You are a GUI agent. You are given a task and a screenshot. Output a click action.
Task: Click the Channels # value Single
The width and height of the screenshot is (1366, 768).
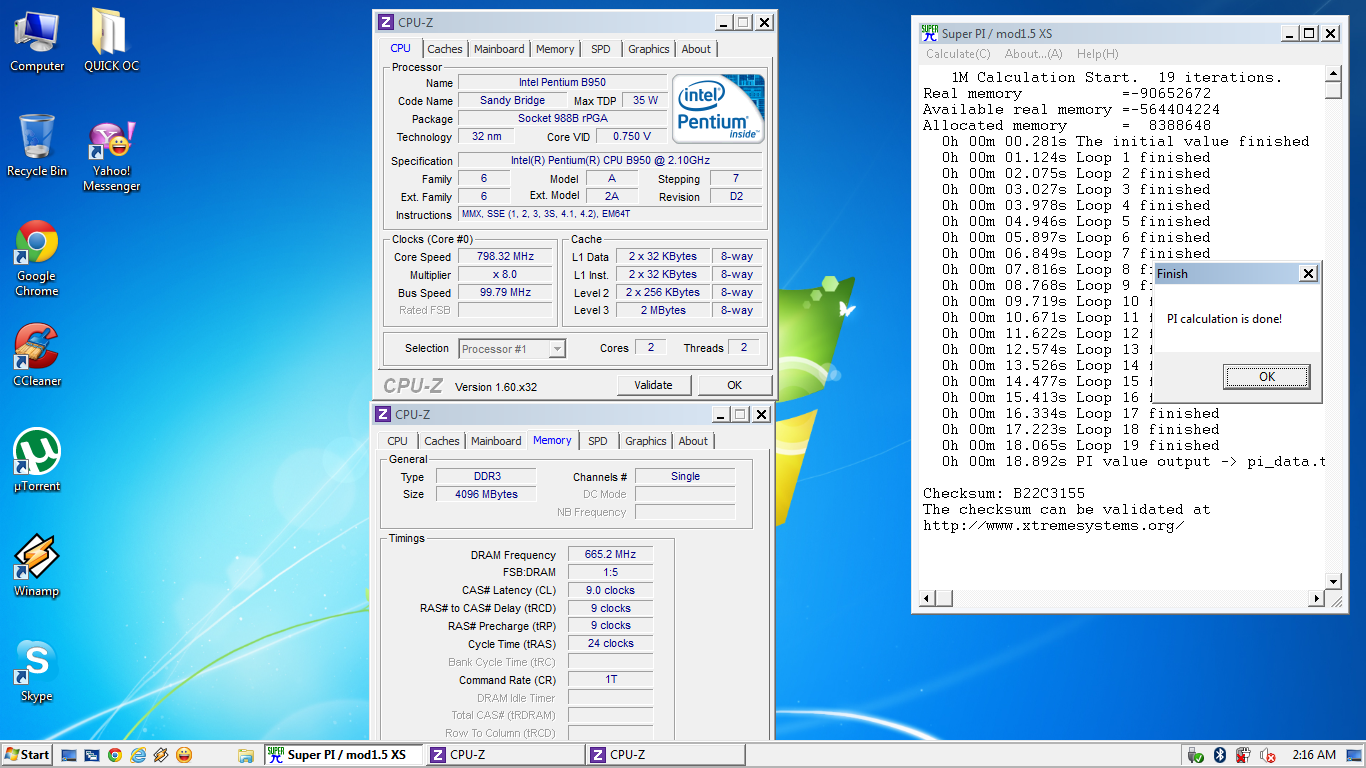pos(685,477)
